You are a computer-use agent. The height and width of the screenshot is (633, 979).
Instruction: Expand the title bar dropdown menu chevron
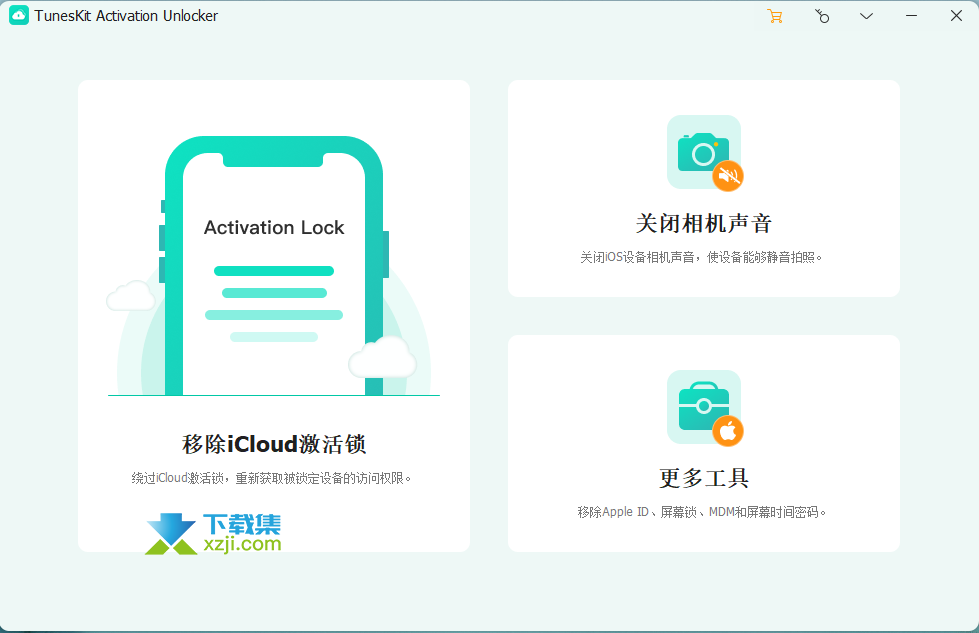tap(866, 16)
